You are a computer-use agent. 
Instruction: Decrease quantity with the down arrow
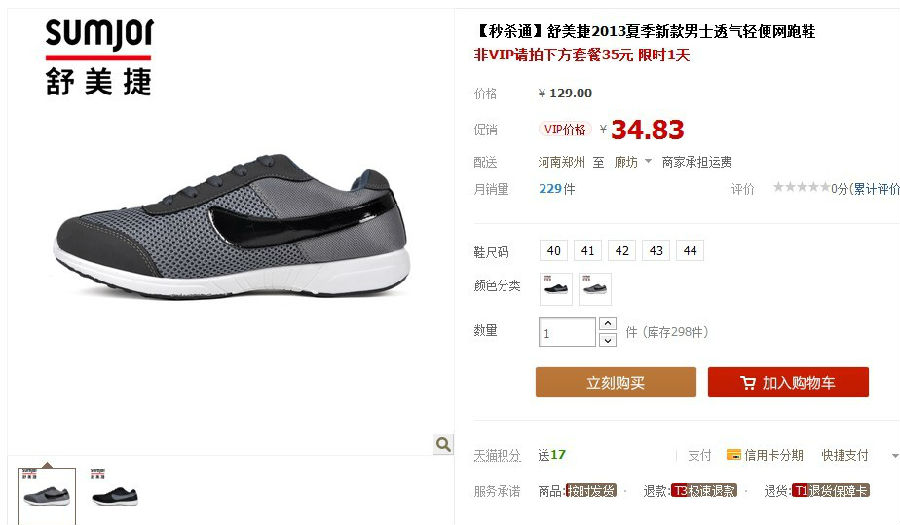(608, 341)
